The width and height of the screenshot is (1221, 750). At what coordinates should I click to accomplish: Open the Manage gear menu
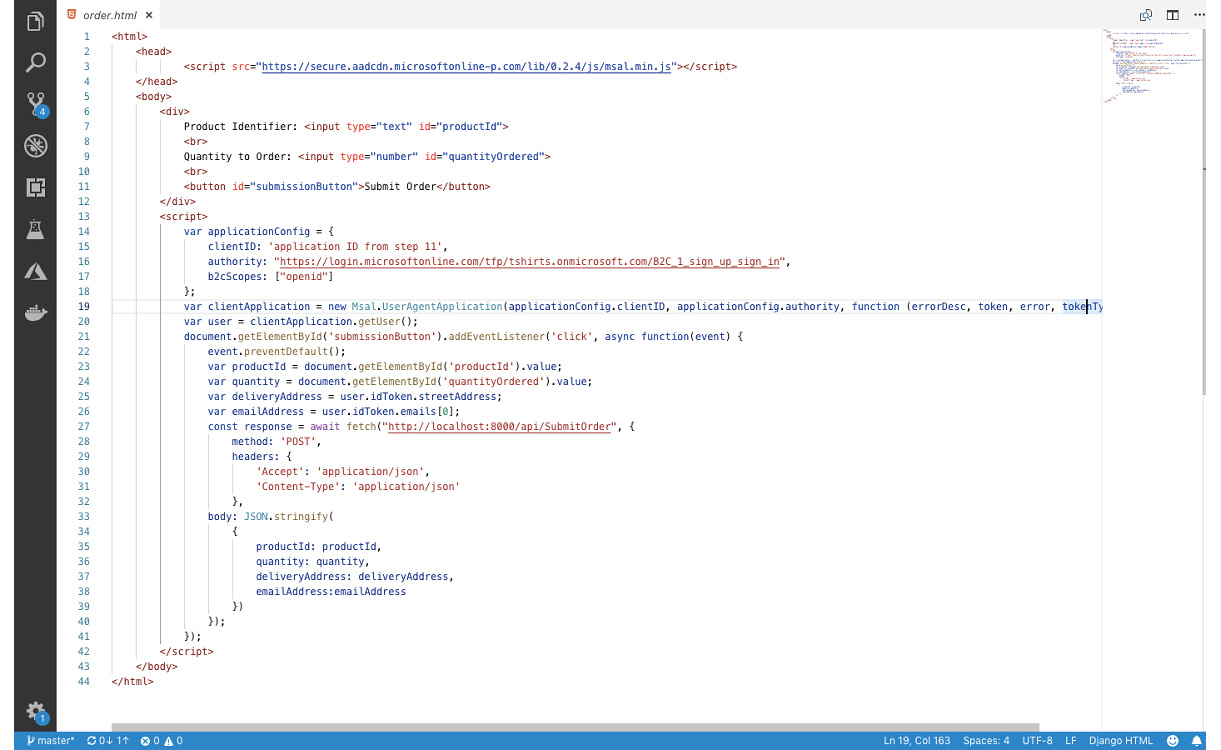36,712
